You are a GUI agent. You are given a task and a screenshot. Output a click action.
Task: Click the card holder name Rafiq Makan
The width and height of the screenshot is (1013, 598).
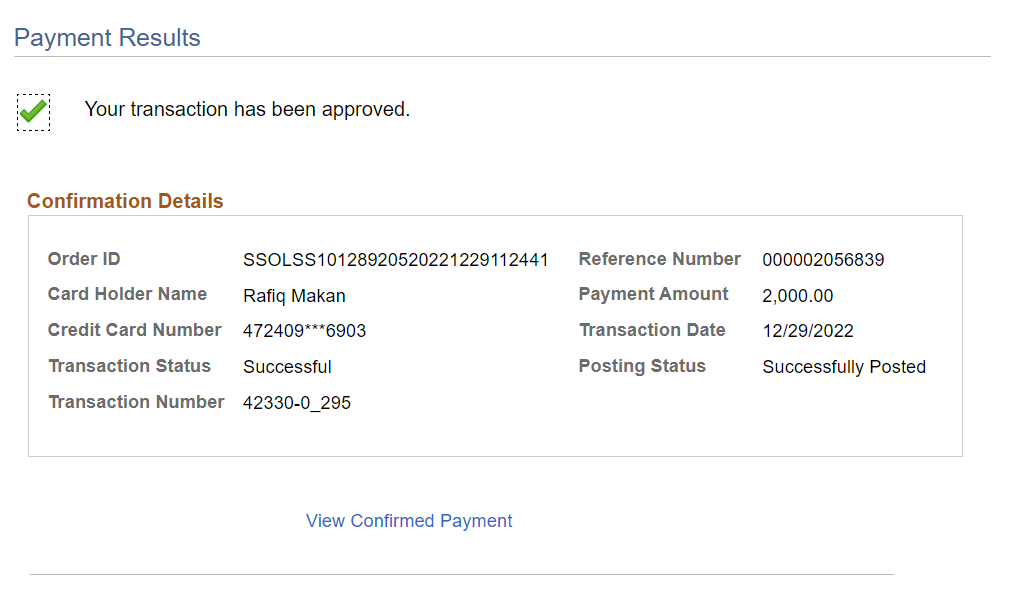tap(294, 296)
